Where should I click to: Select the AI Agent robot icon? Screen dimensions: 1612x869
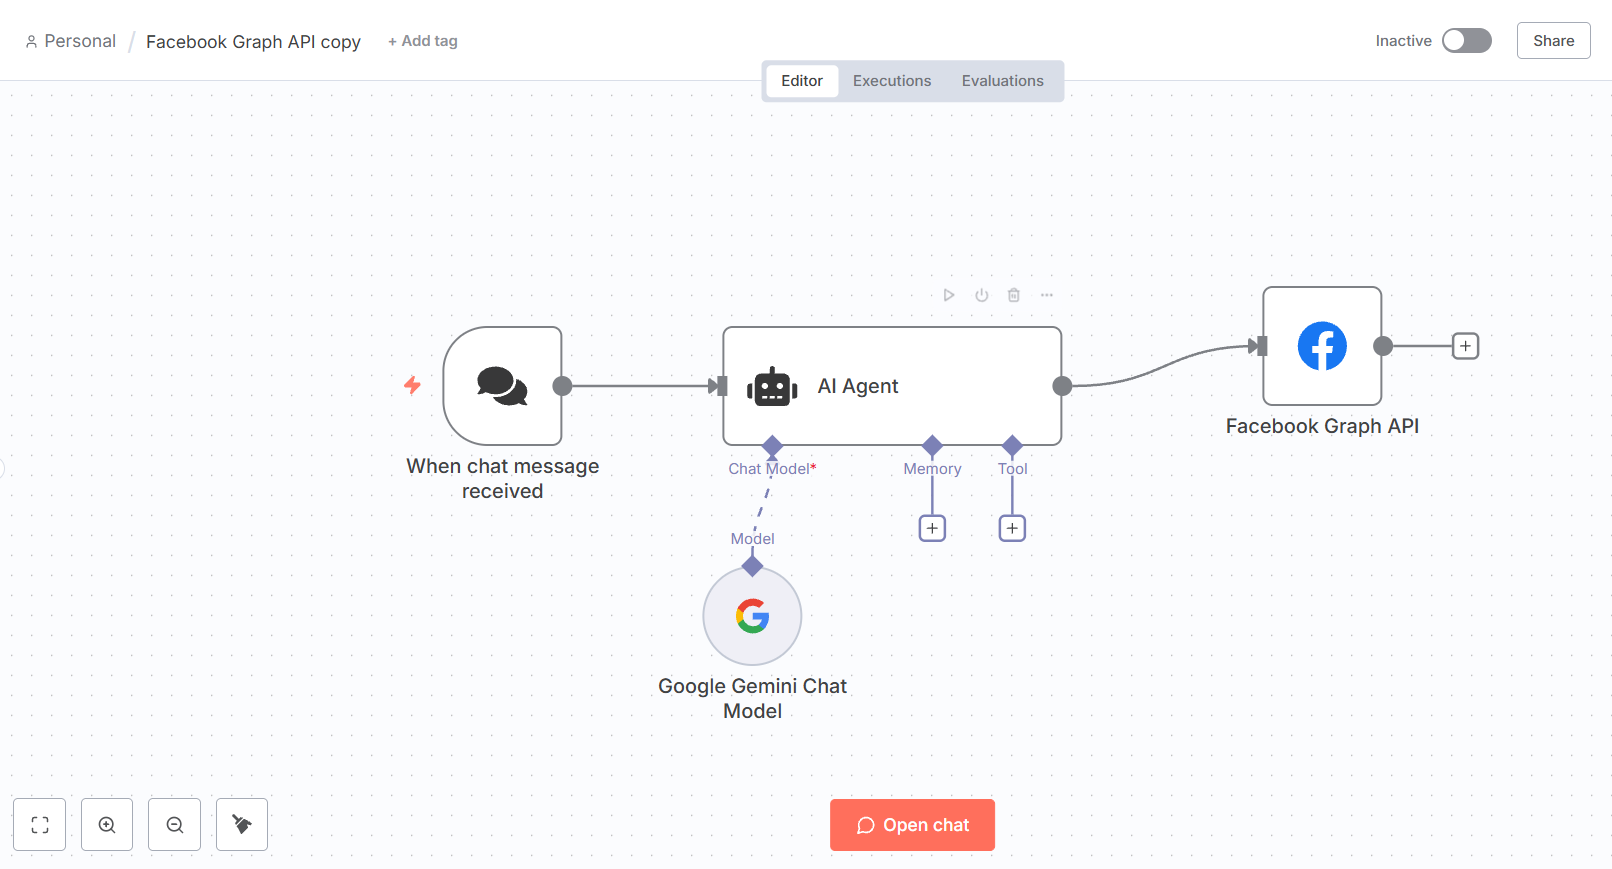pos(772,387)
